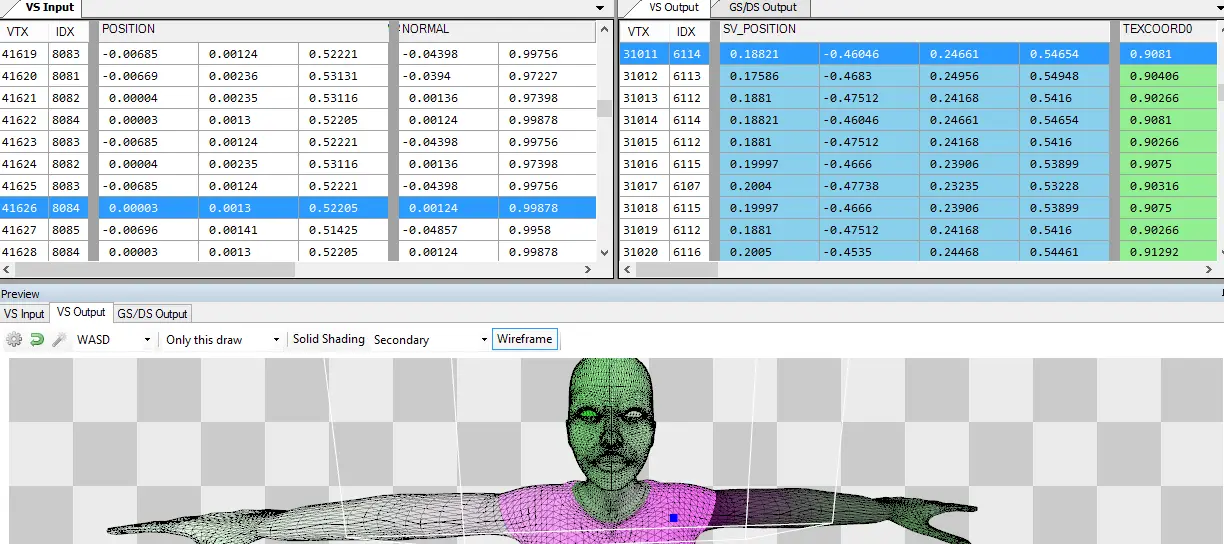Select the top GS/DS Output data tab
1224x544 pixels.
pyautogui.click(x=763, y=7)
